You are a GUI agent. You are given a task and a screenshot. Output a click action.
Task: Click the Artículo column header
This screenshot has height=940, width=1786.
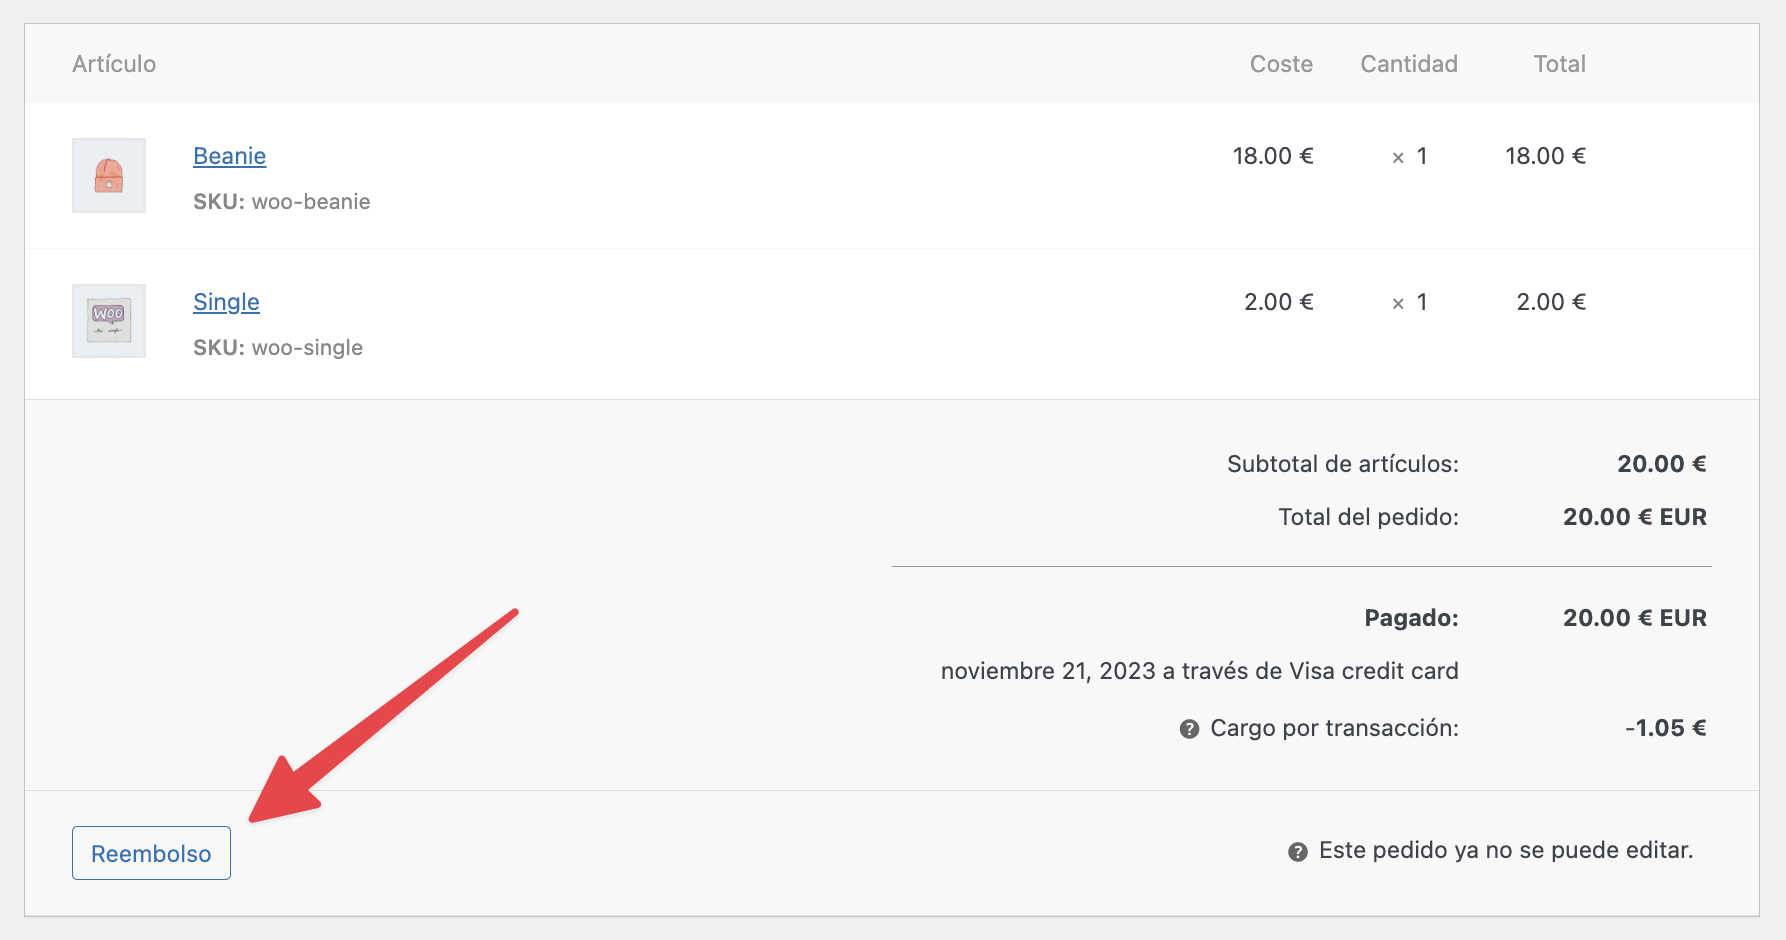click(x=114, y=64)
